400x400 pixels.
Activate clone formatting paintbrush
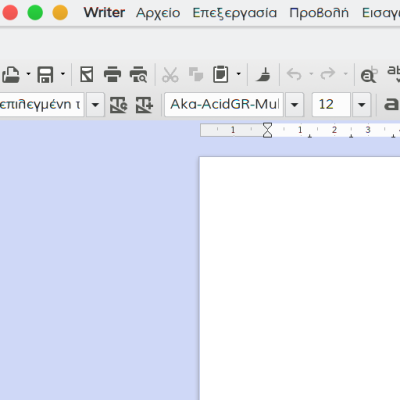(x=263, y=74)
